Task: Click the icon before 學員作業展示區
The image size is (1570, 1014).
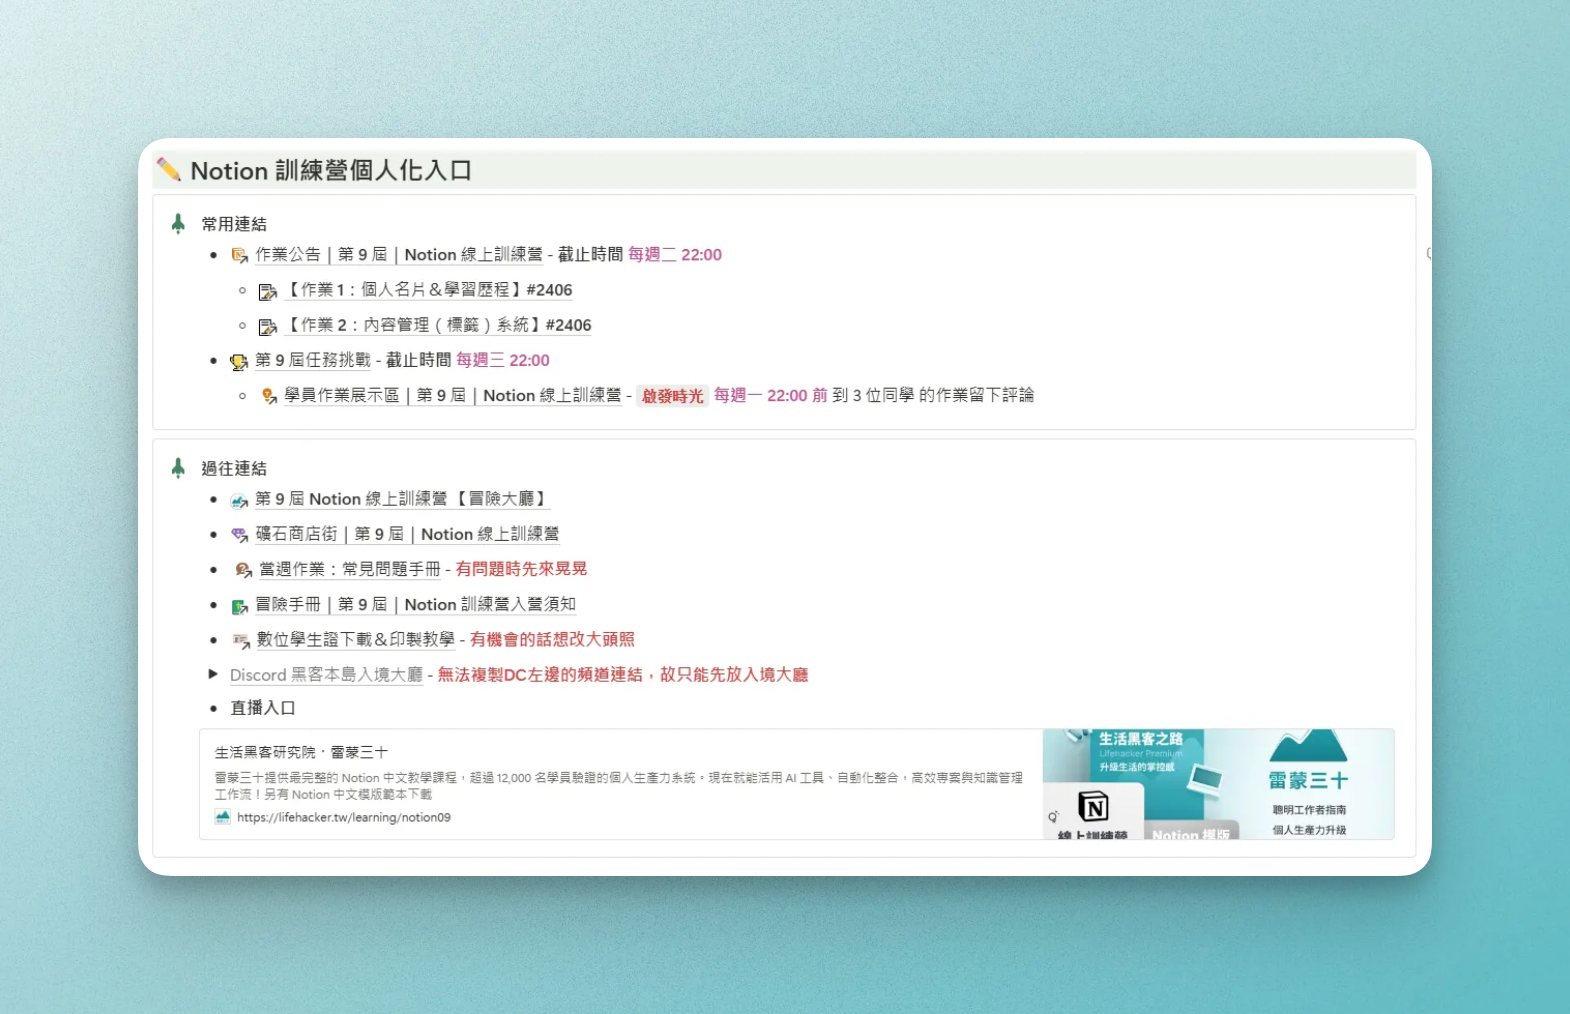Action: [269, 396]
